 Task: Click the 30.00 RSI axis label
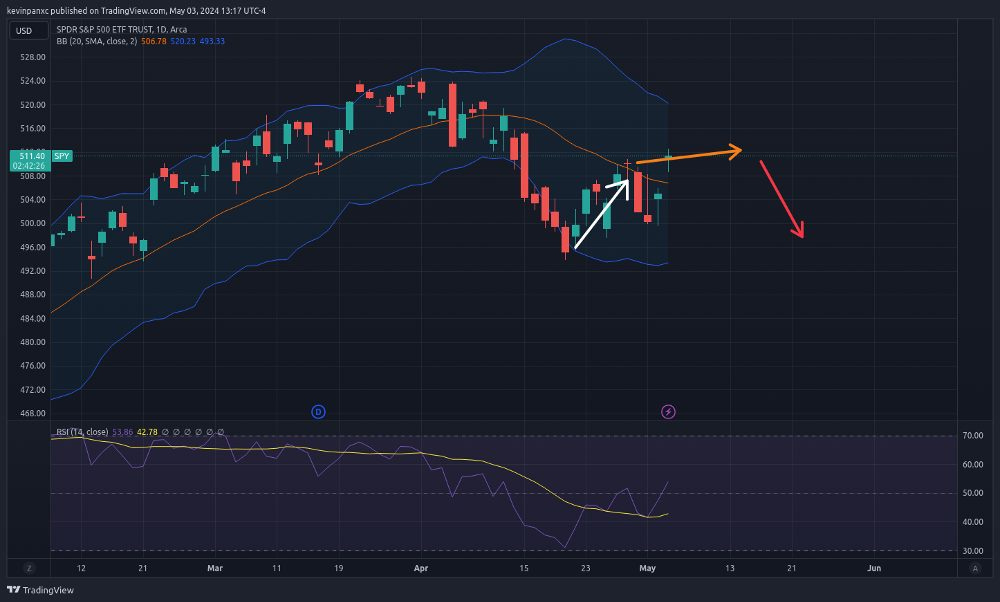click(973, 550)
